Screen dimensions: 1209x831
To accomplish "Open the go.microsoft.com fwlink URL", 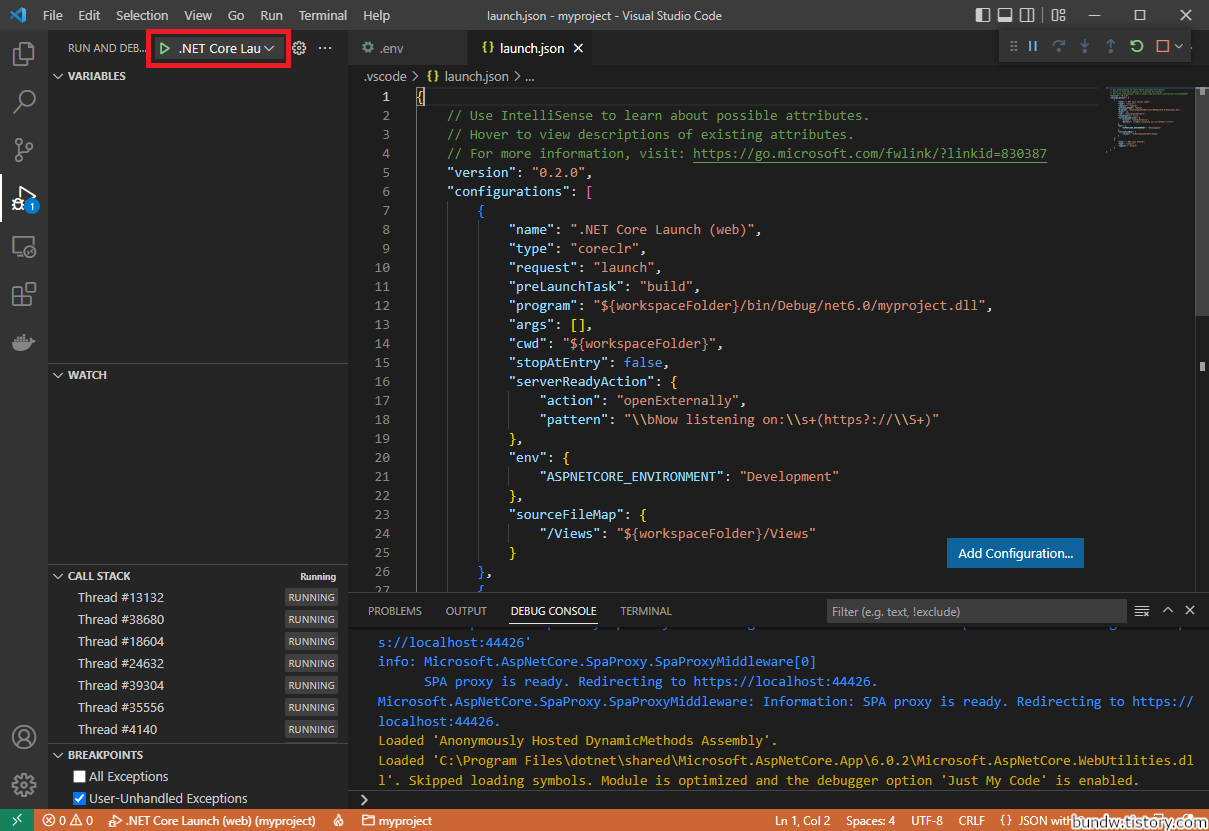I will (x=870, y=153).
